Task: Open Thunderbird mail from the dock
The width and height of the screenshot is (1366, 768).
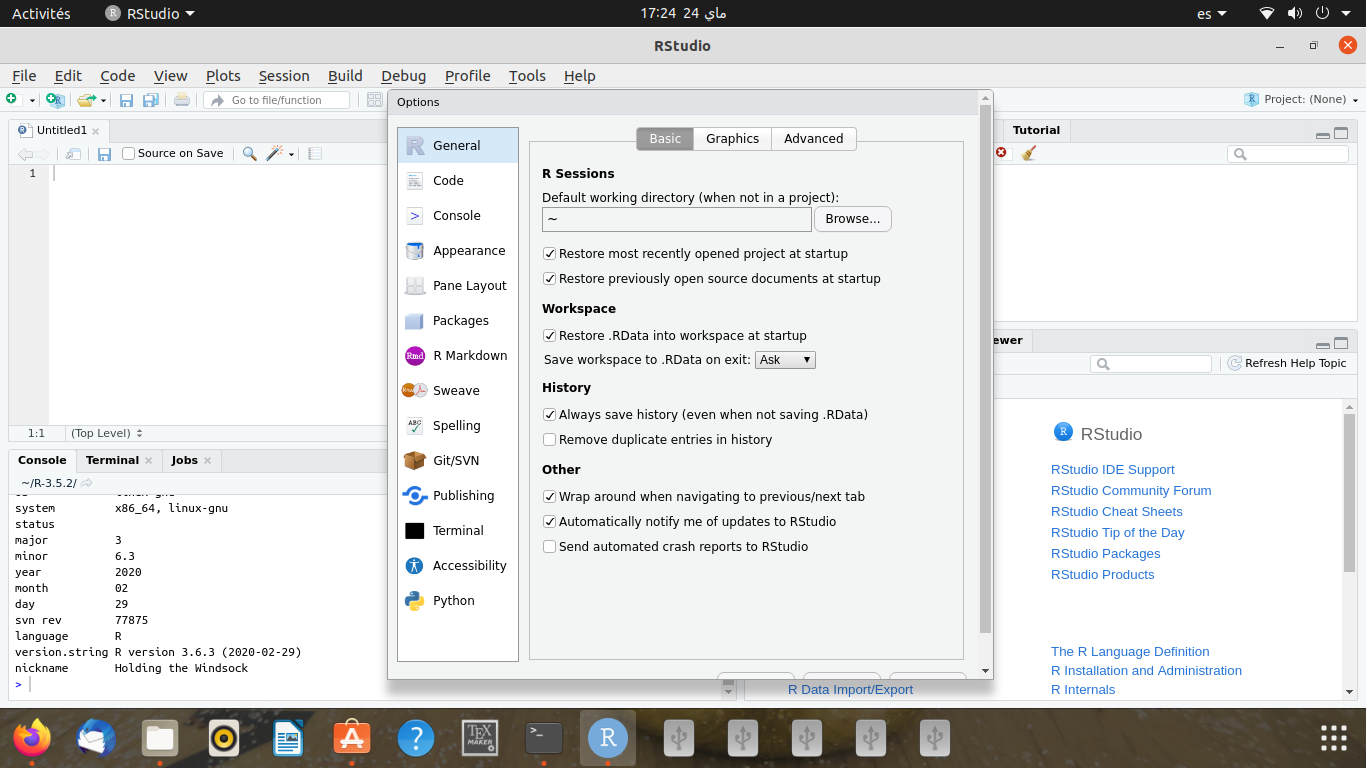Action: (x=96, y=739)
